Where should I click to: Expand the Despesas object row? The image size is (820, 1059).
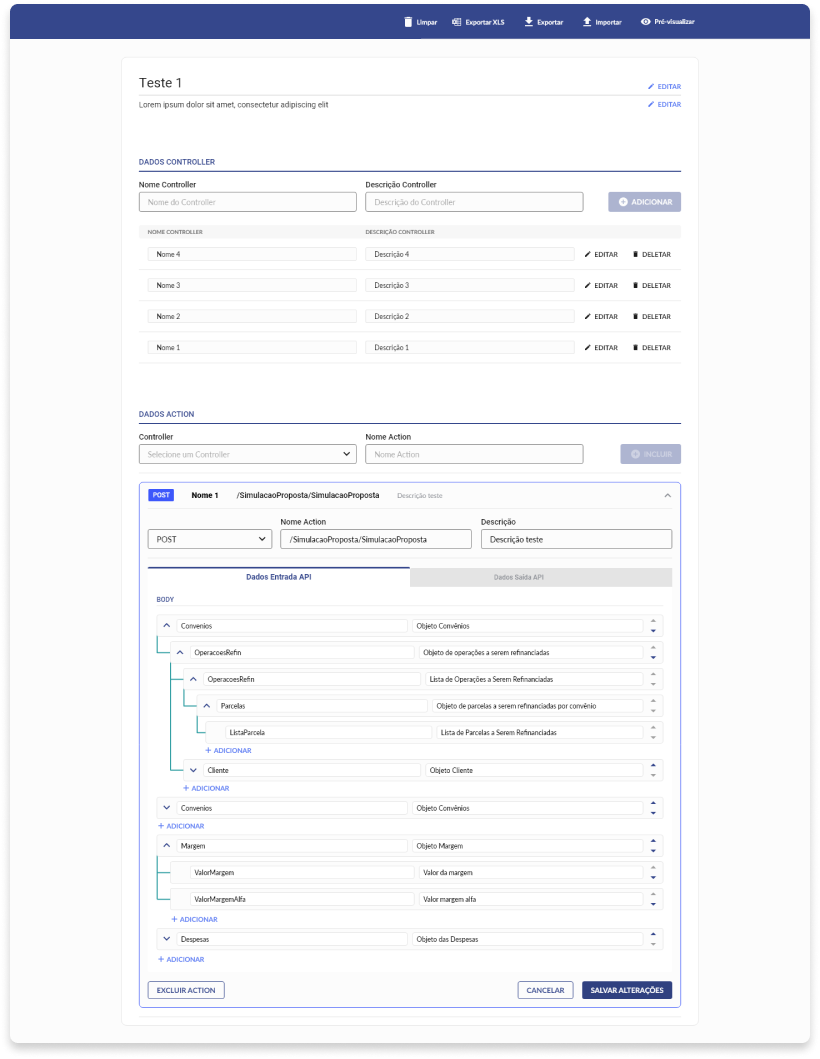[x=167, y=939]
